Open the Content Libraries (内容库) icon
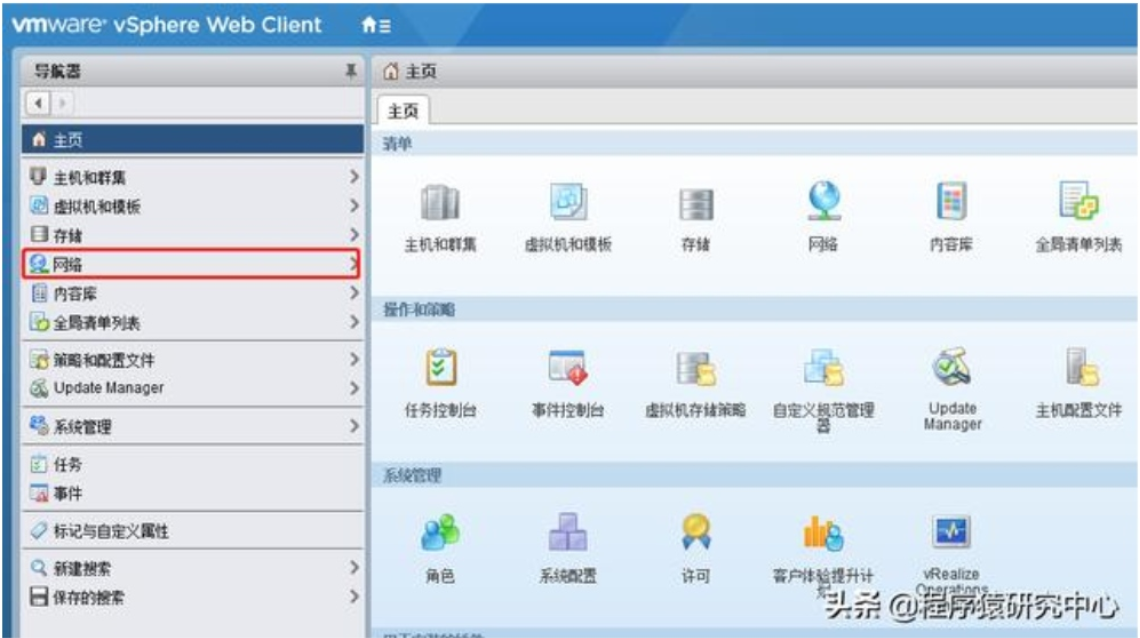The width and height of the screenshot is (1140, 638). pos(952,201)
